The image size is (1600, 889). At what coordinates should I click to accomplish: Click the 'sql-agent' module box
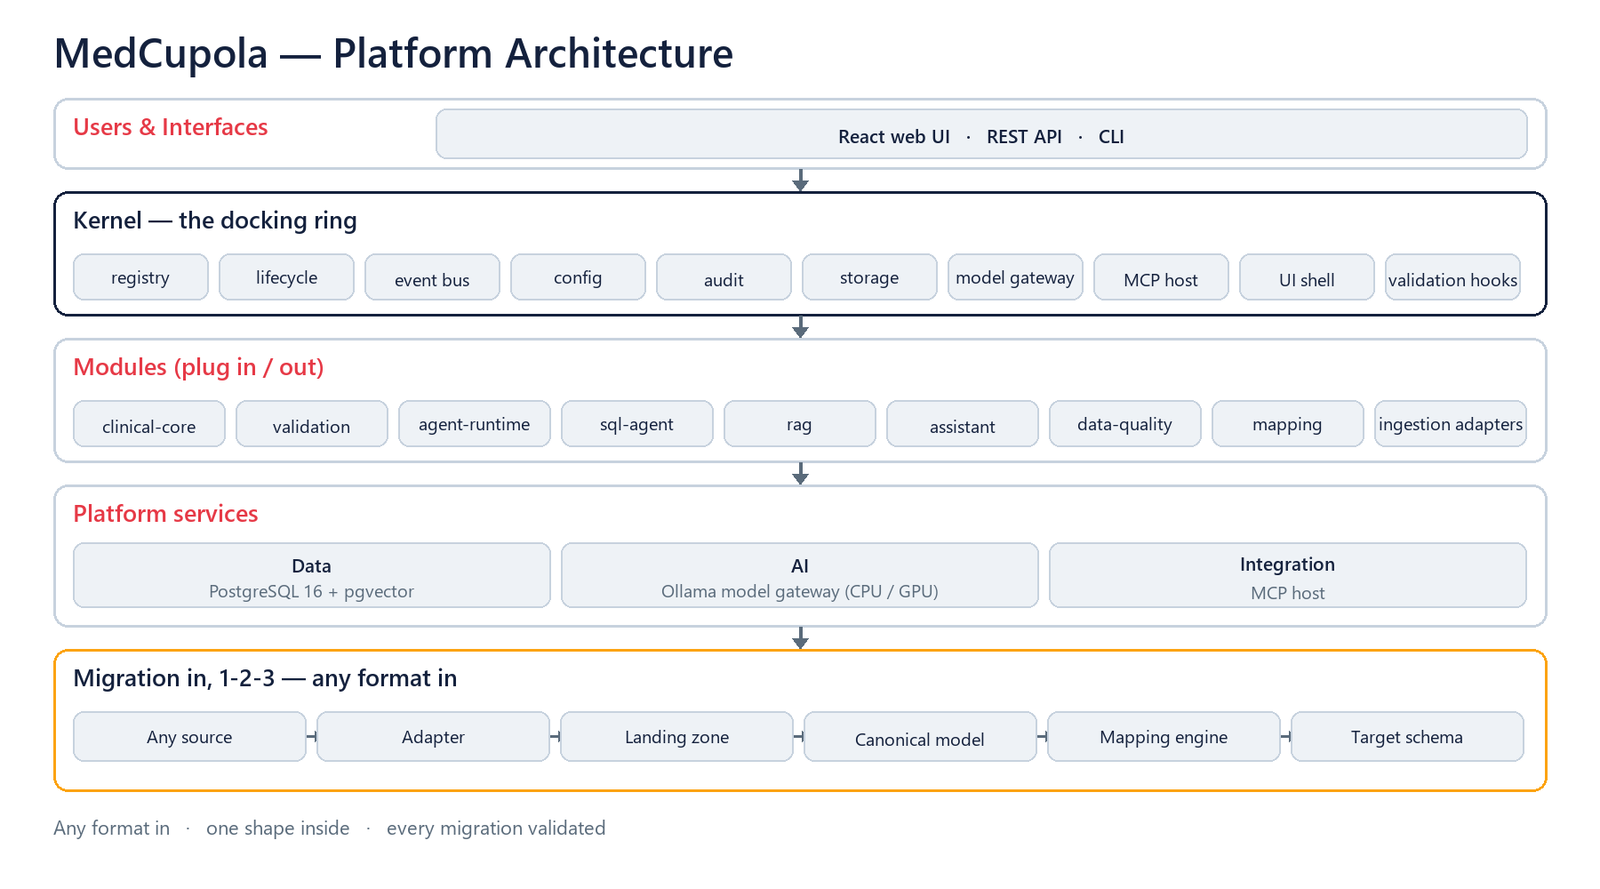pos(637,424)
